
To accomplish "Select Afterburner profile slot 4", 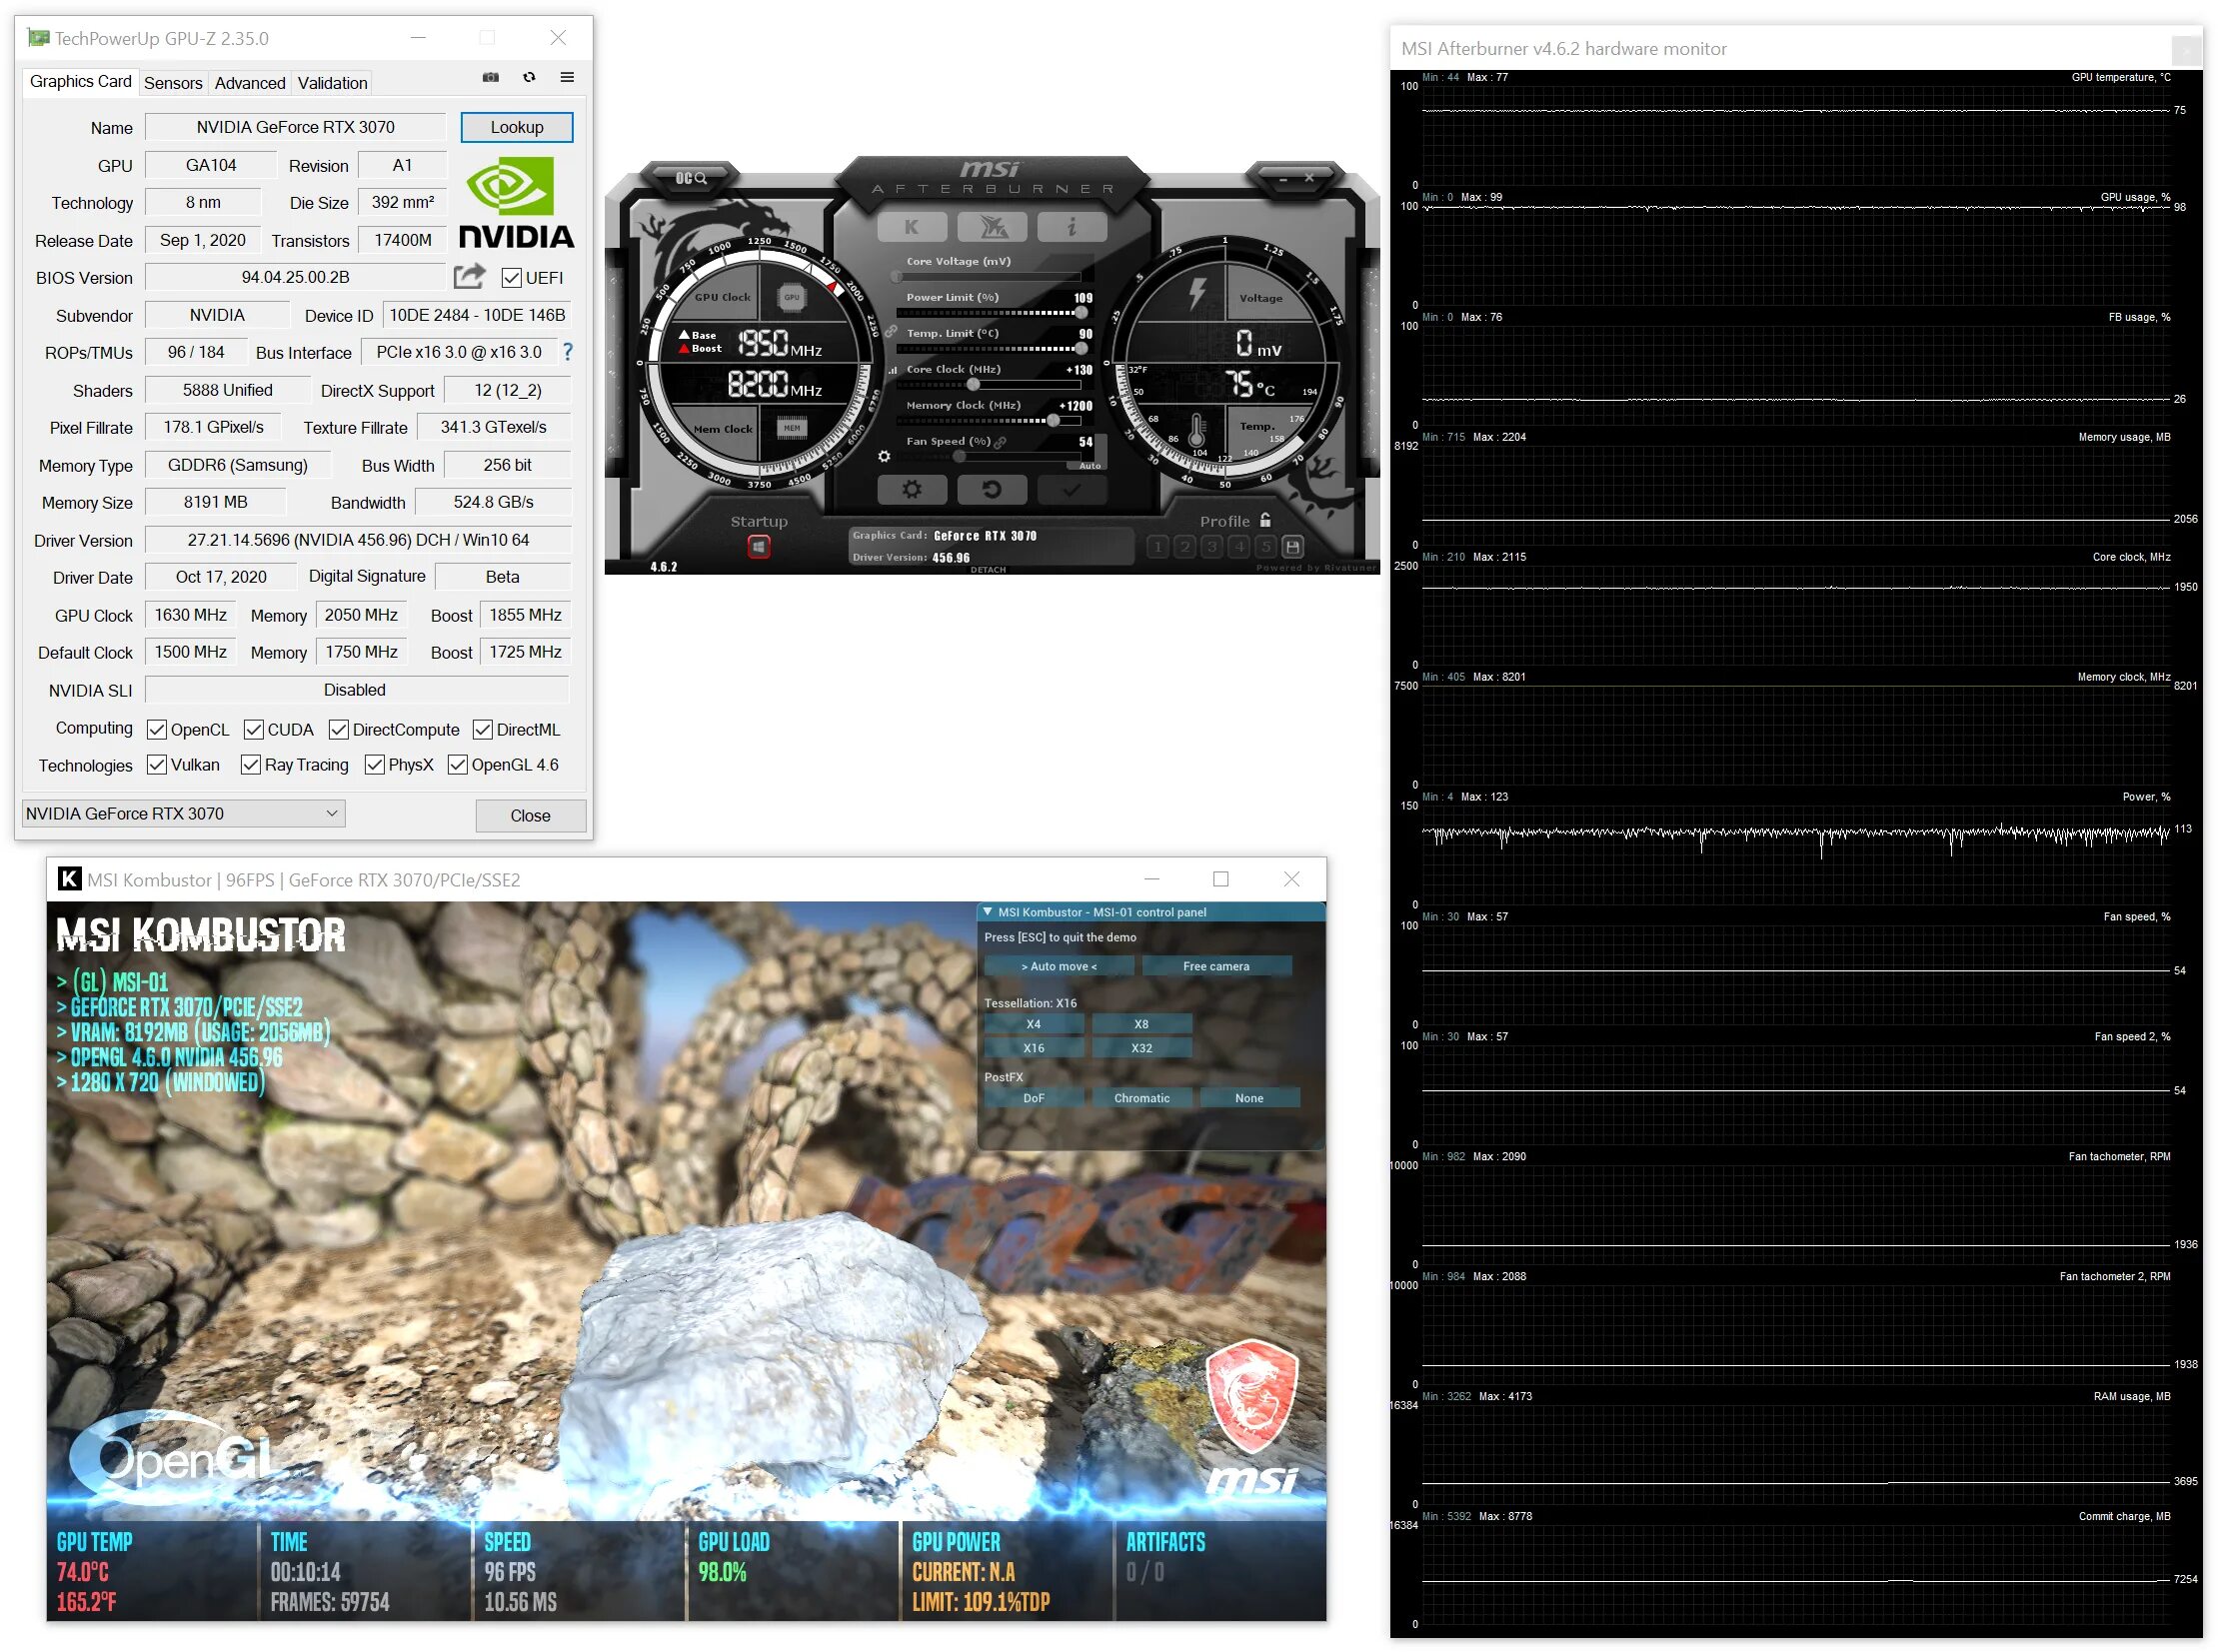I will point(1239,547).
